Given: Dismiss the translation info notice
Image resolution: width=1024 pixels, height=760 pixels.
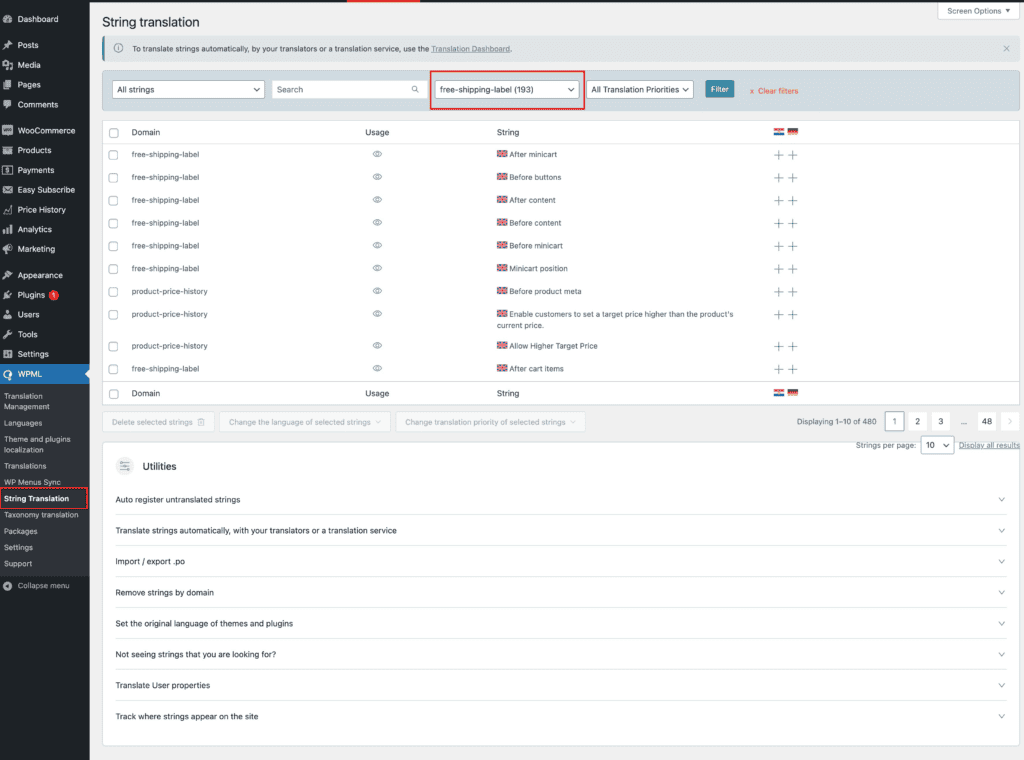Looking at the screenshot, I should pyautogui.click(x=1006, y=48).
